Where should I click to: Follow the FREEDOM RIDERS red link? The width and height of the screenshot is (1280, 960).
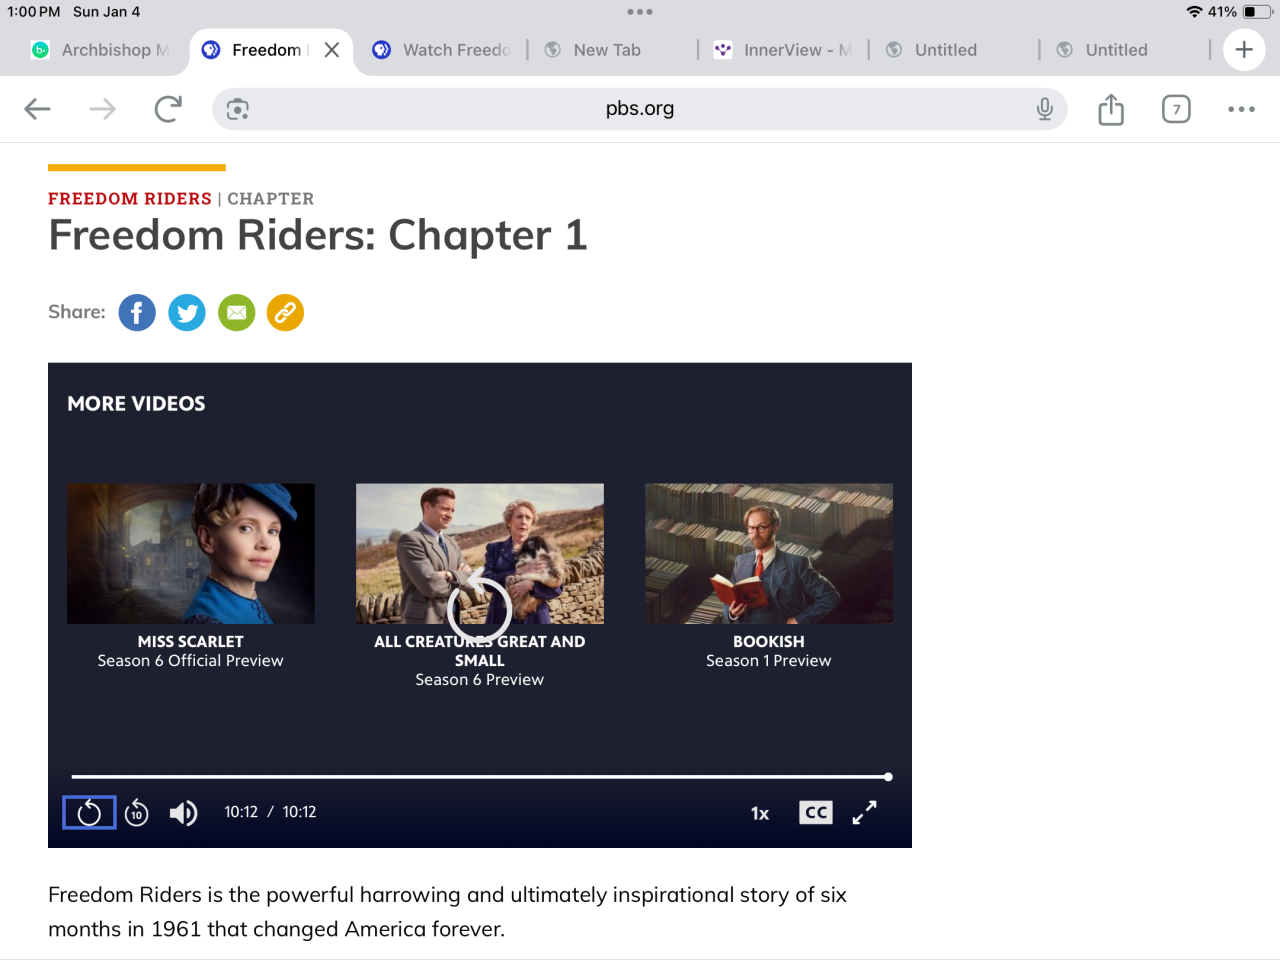130,199
